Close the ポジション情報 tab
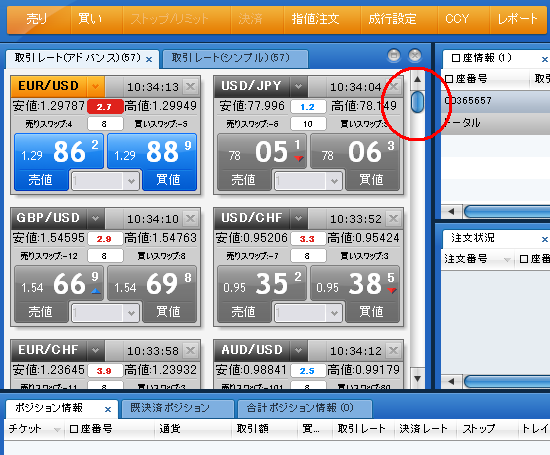The image size is (550, 455). coord(108,409)
